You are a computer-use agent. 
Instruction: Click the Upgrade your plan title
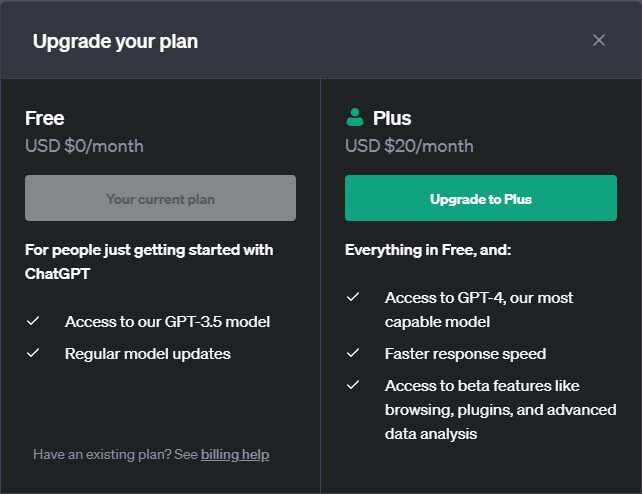(115, 41)
